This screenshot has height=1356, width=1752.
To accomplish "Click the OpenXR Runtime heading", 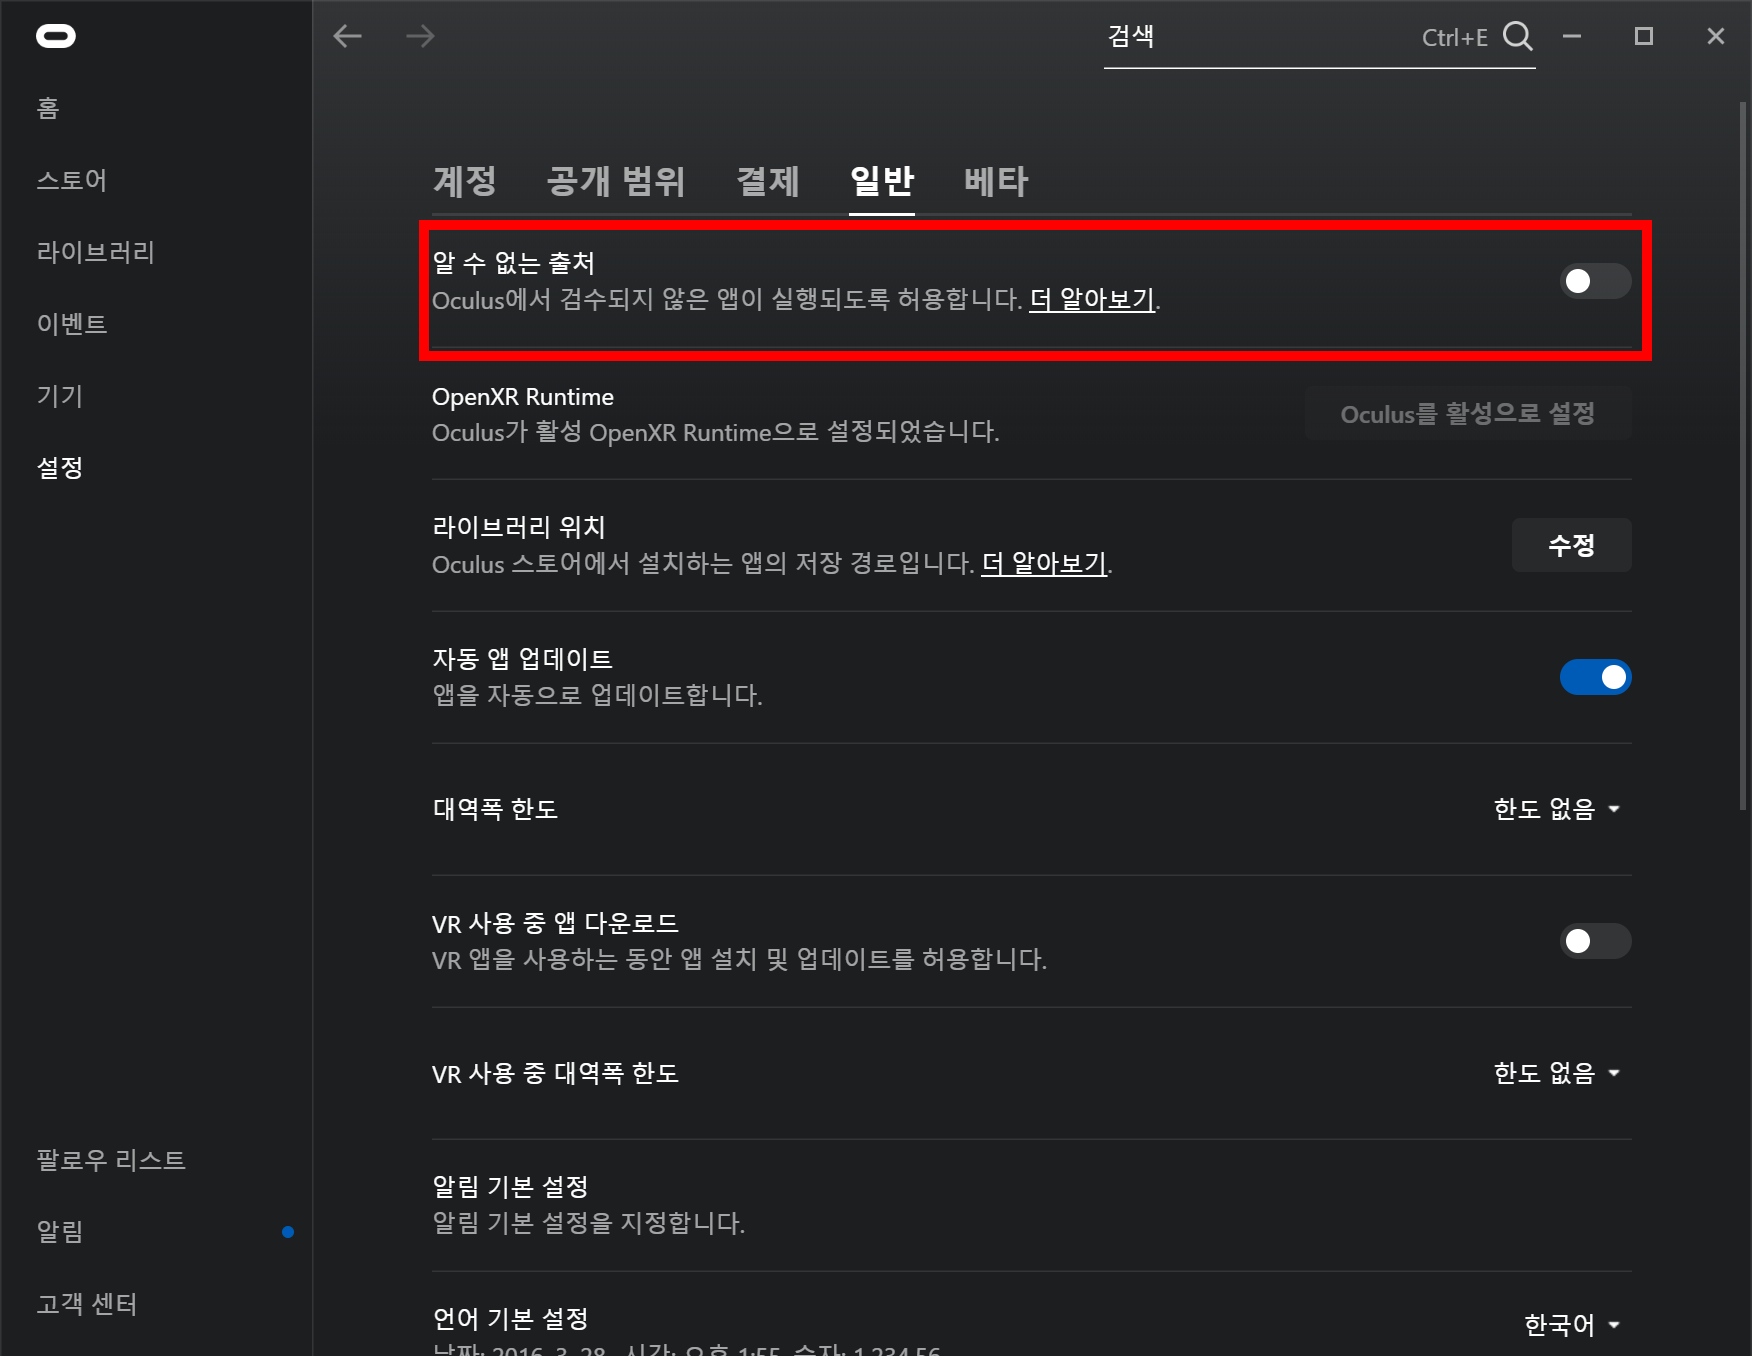I will coord(523,397).
